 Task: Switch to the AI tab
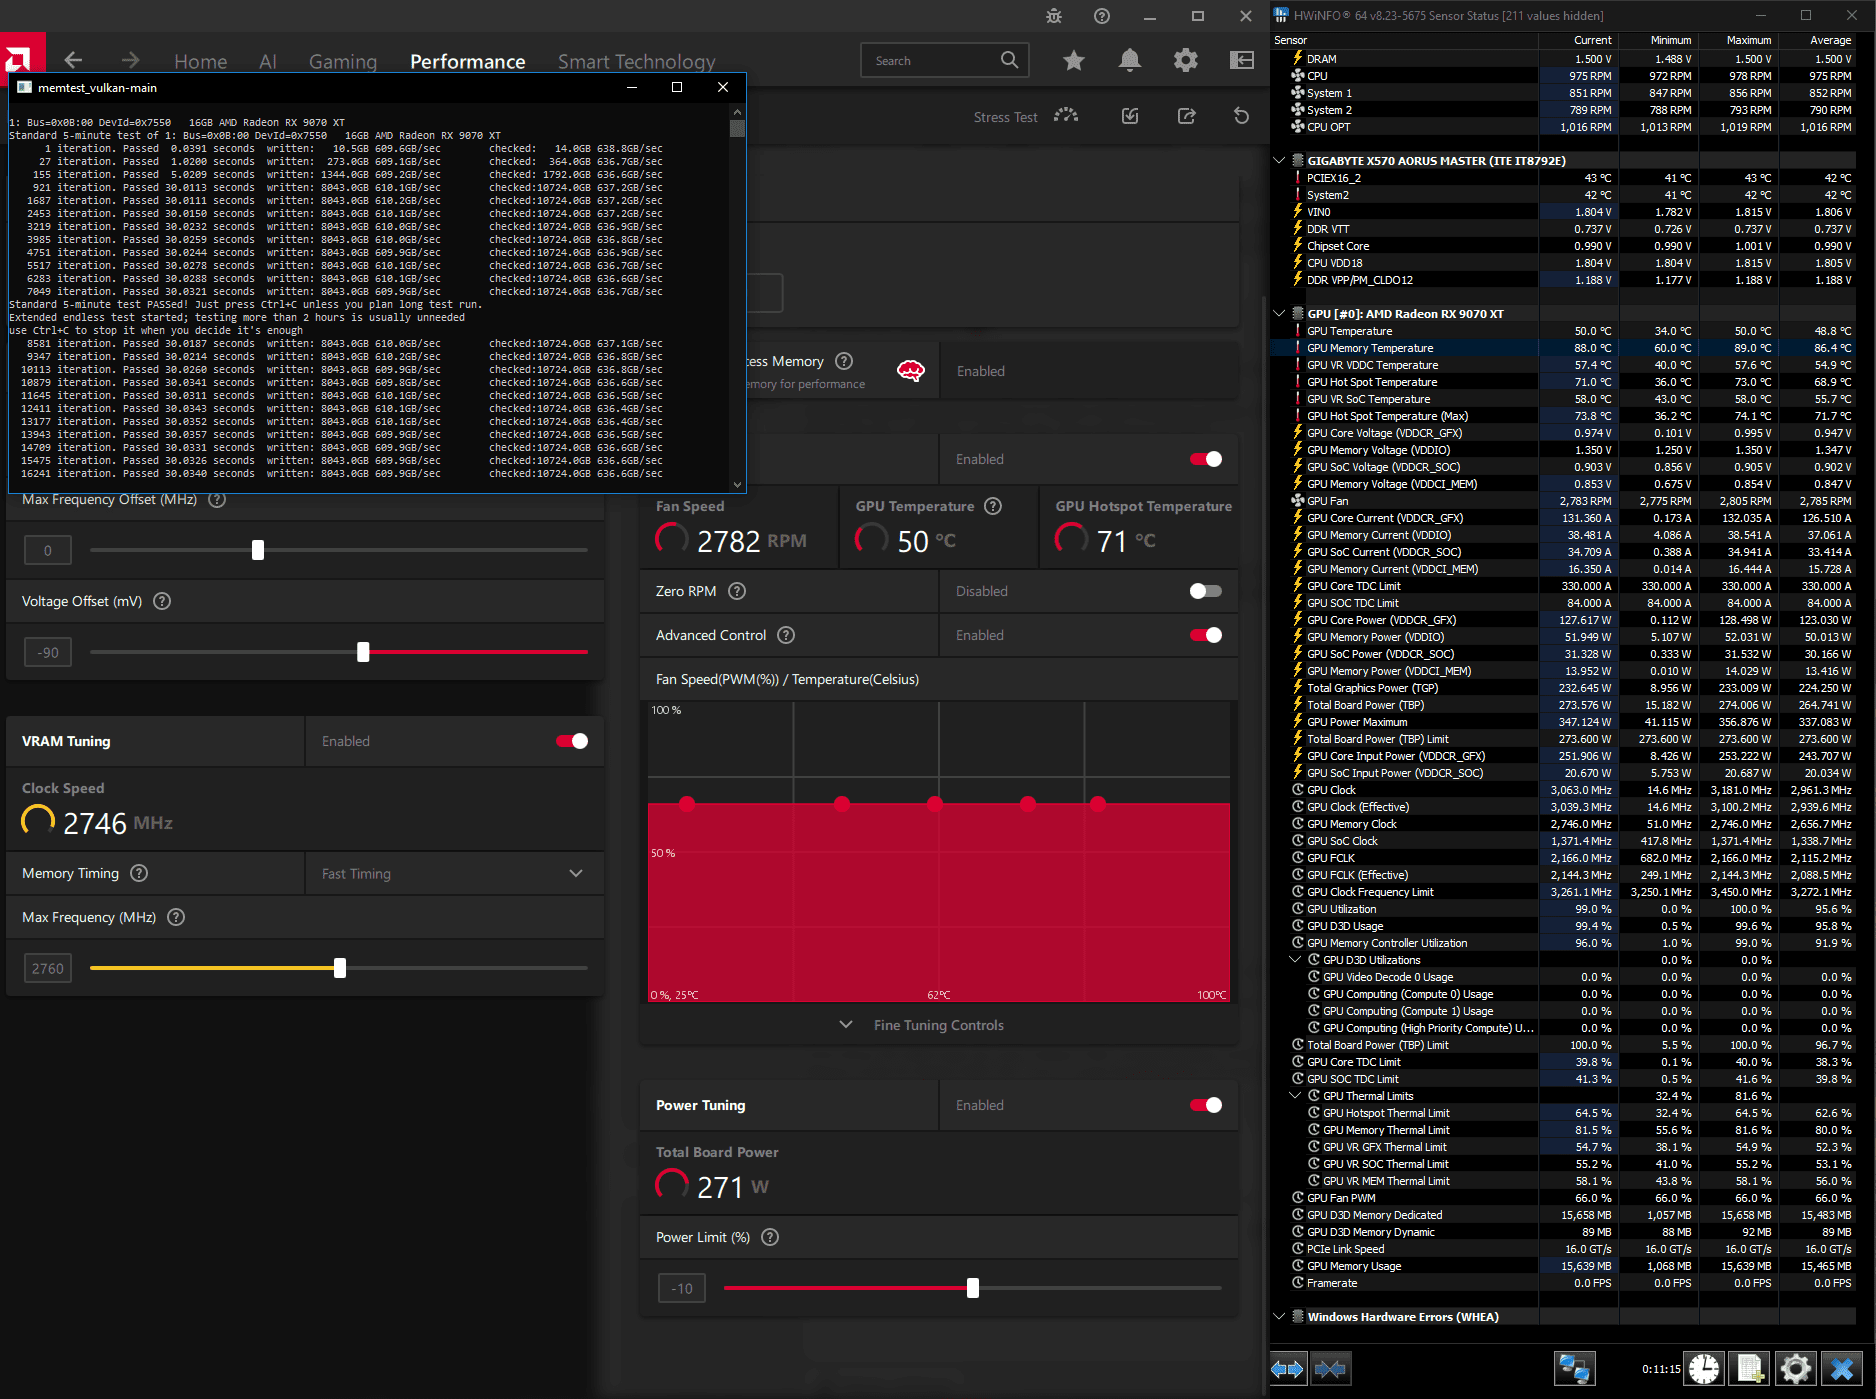point(268,61)
